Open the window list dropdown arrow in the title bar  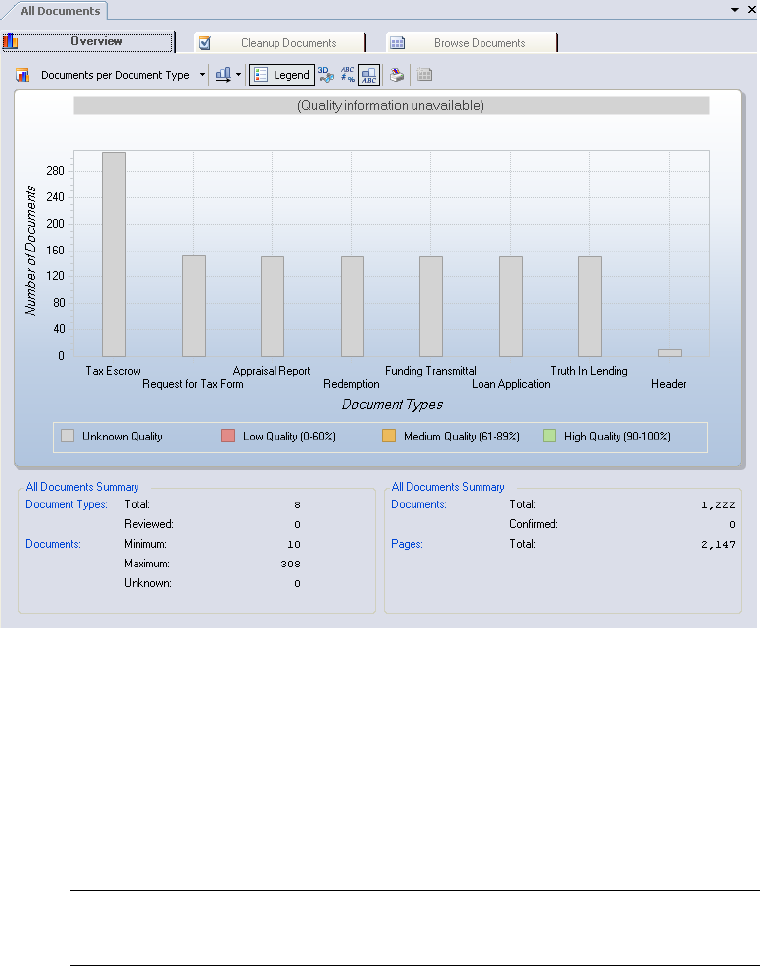pos(735,10)
